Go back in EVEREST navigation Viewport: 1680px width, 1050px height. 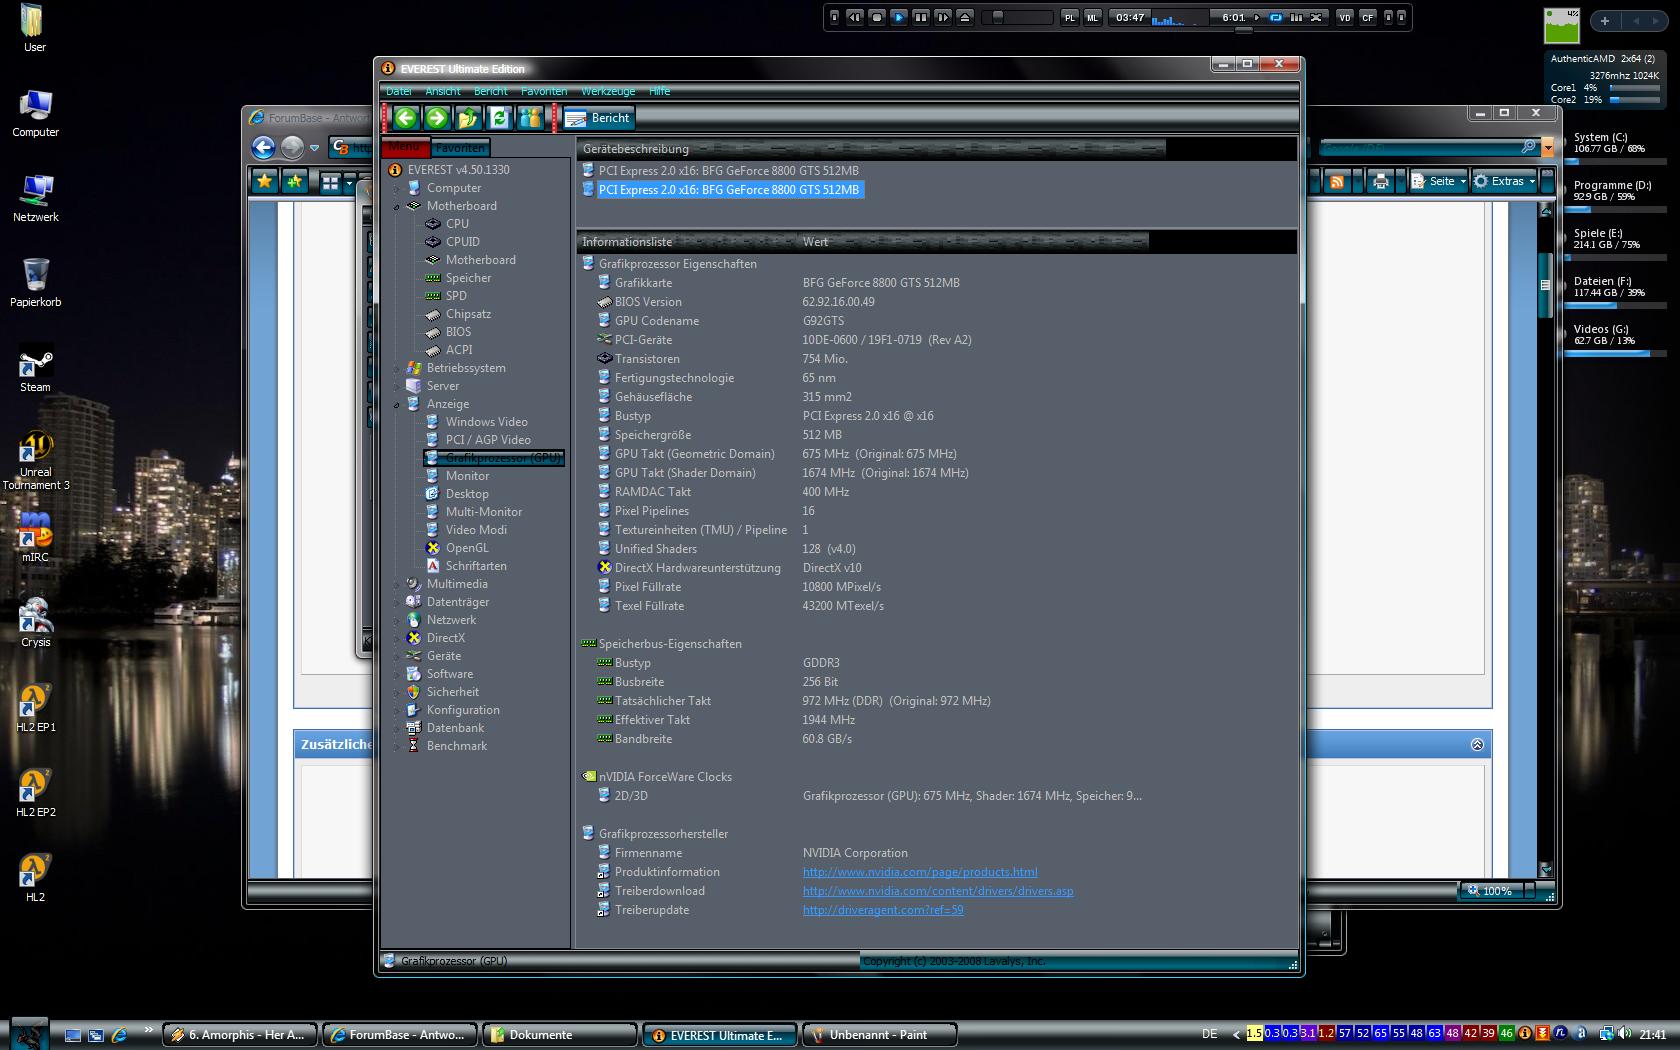click(x=406, y=118)
